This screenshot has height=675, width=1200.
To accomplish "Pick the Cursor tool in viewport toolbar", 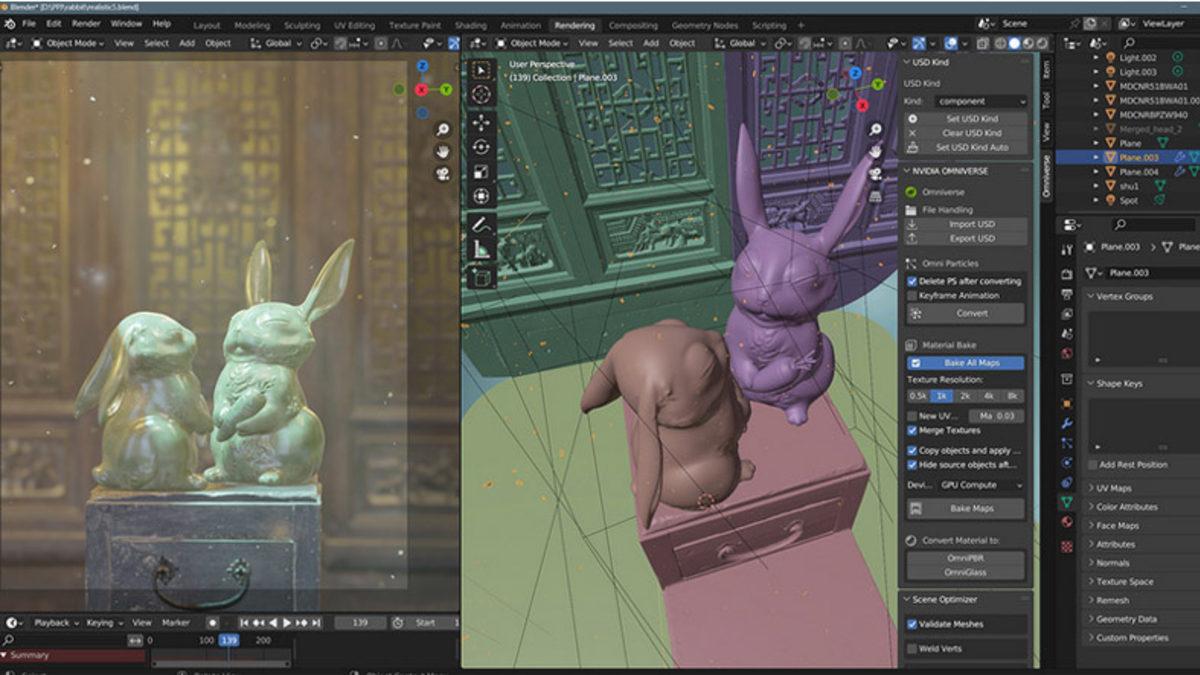I will tap(481, 94).
